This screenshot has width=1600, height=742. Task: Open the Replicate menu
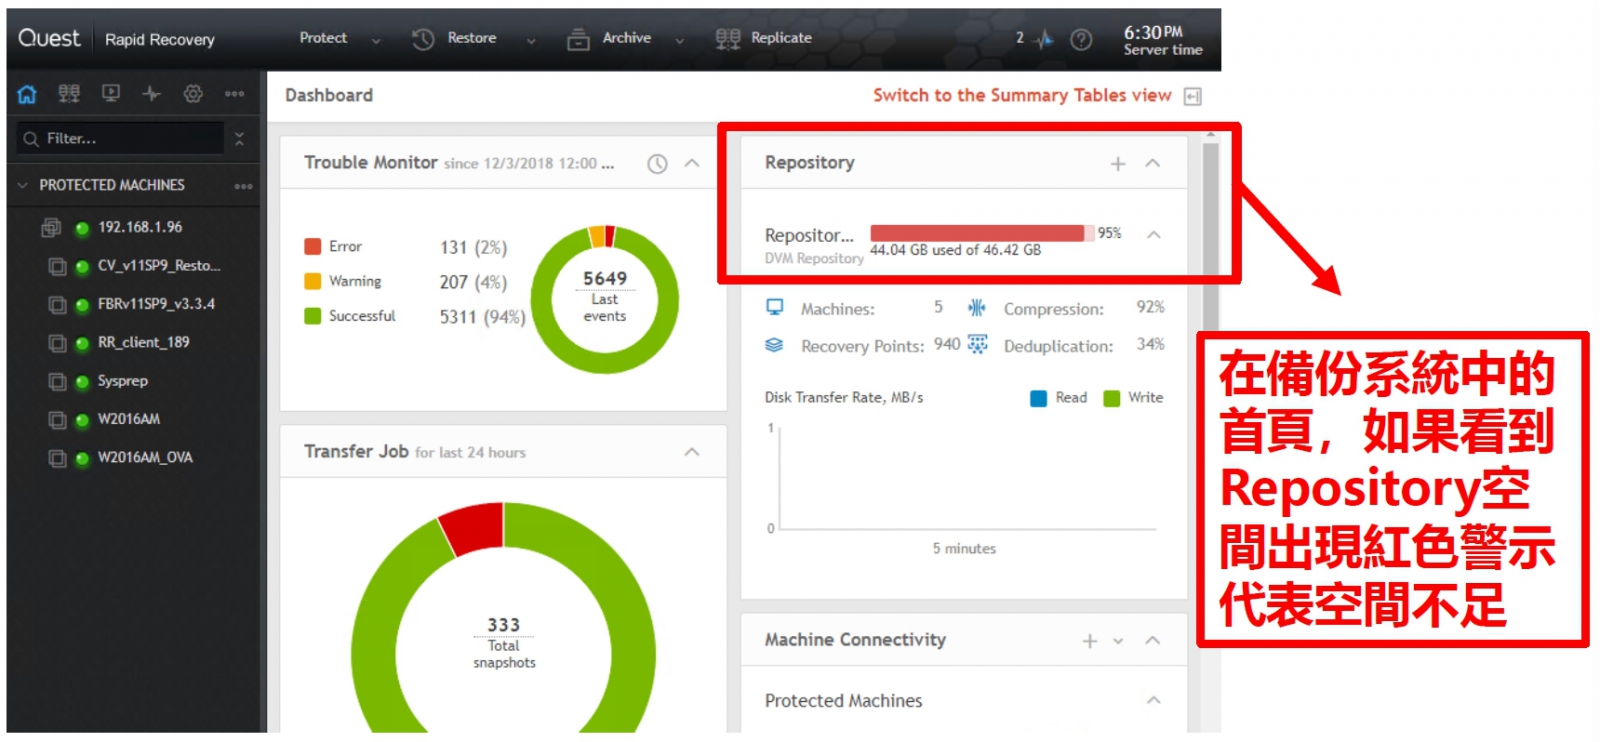pyautogui.click(x=781, y=38)
